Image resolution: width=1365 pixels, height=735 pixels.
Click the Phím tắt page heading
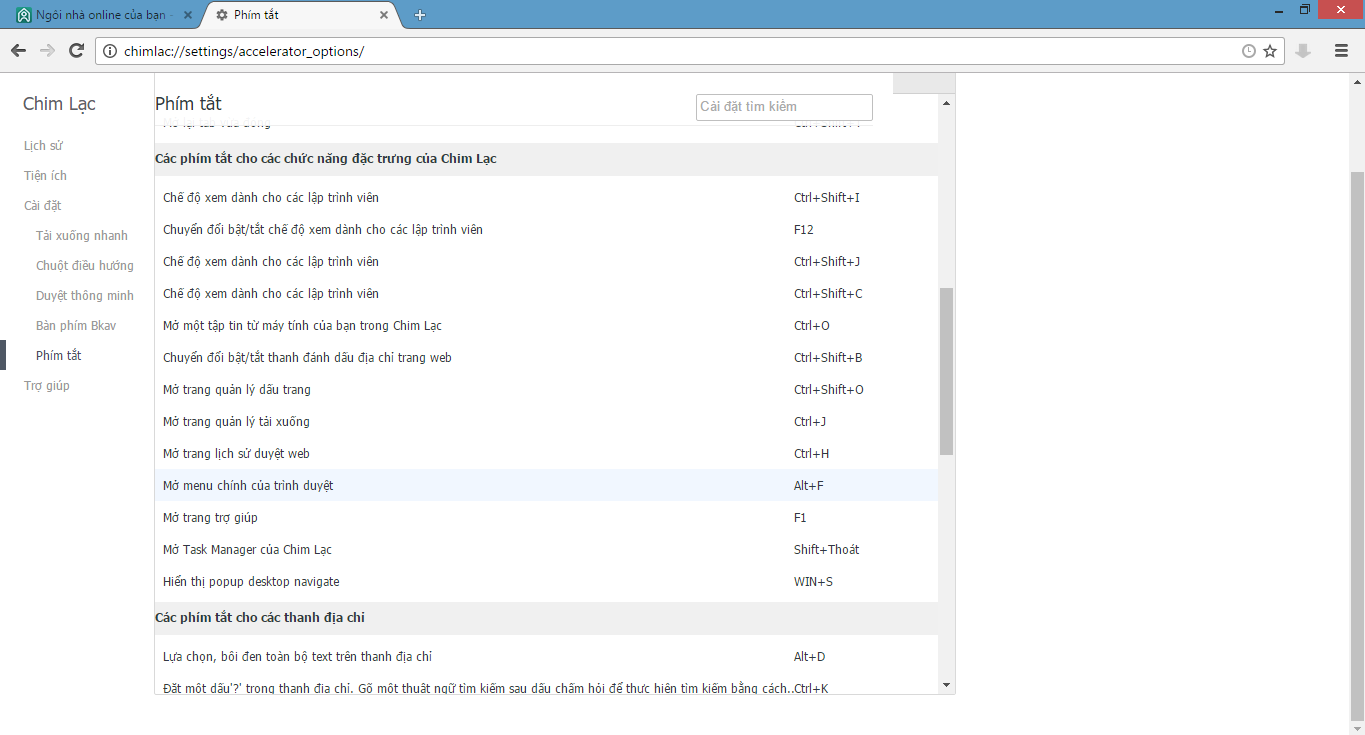click(188, 104)
